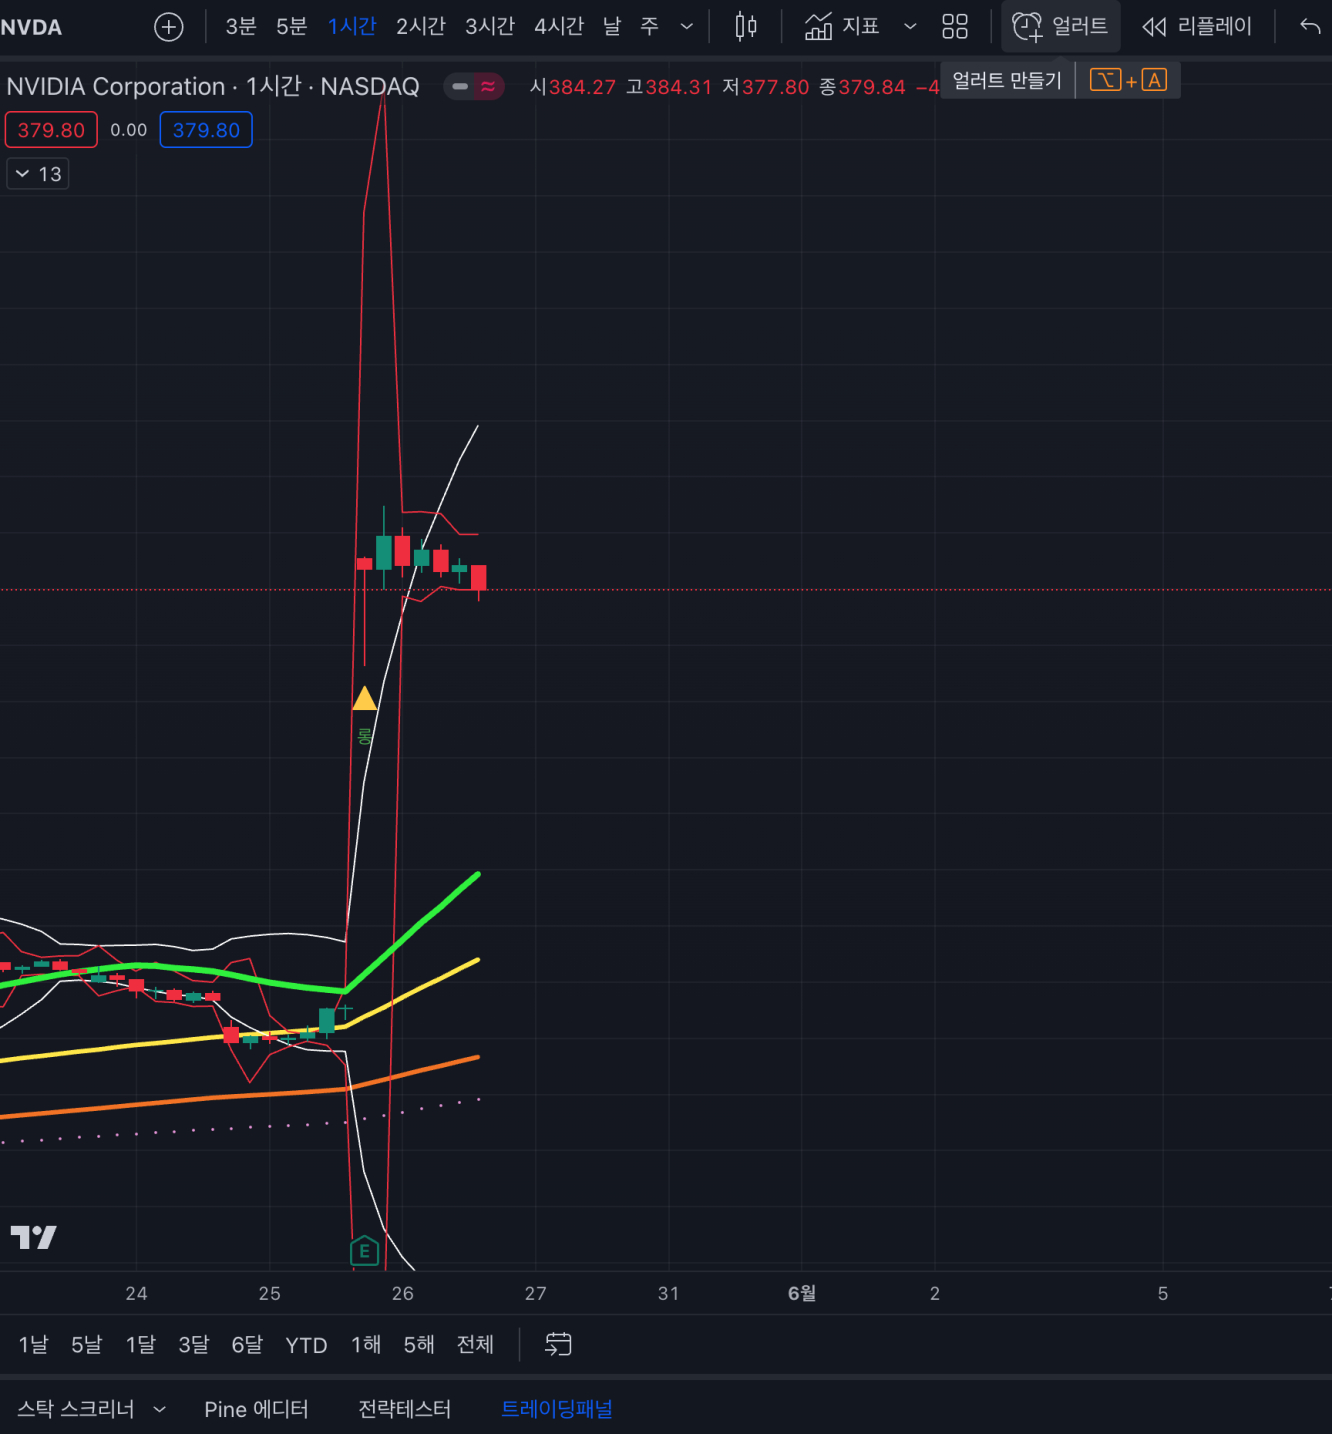The image size is (1332, 1434).
Task: Open the 지표 indicators menu
Action: (x=842, y=27)
